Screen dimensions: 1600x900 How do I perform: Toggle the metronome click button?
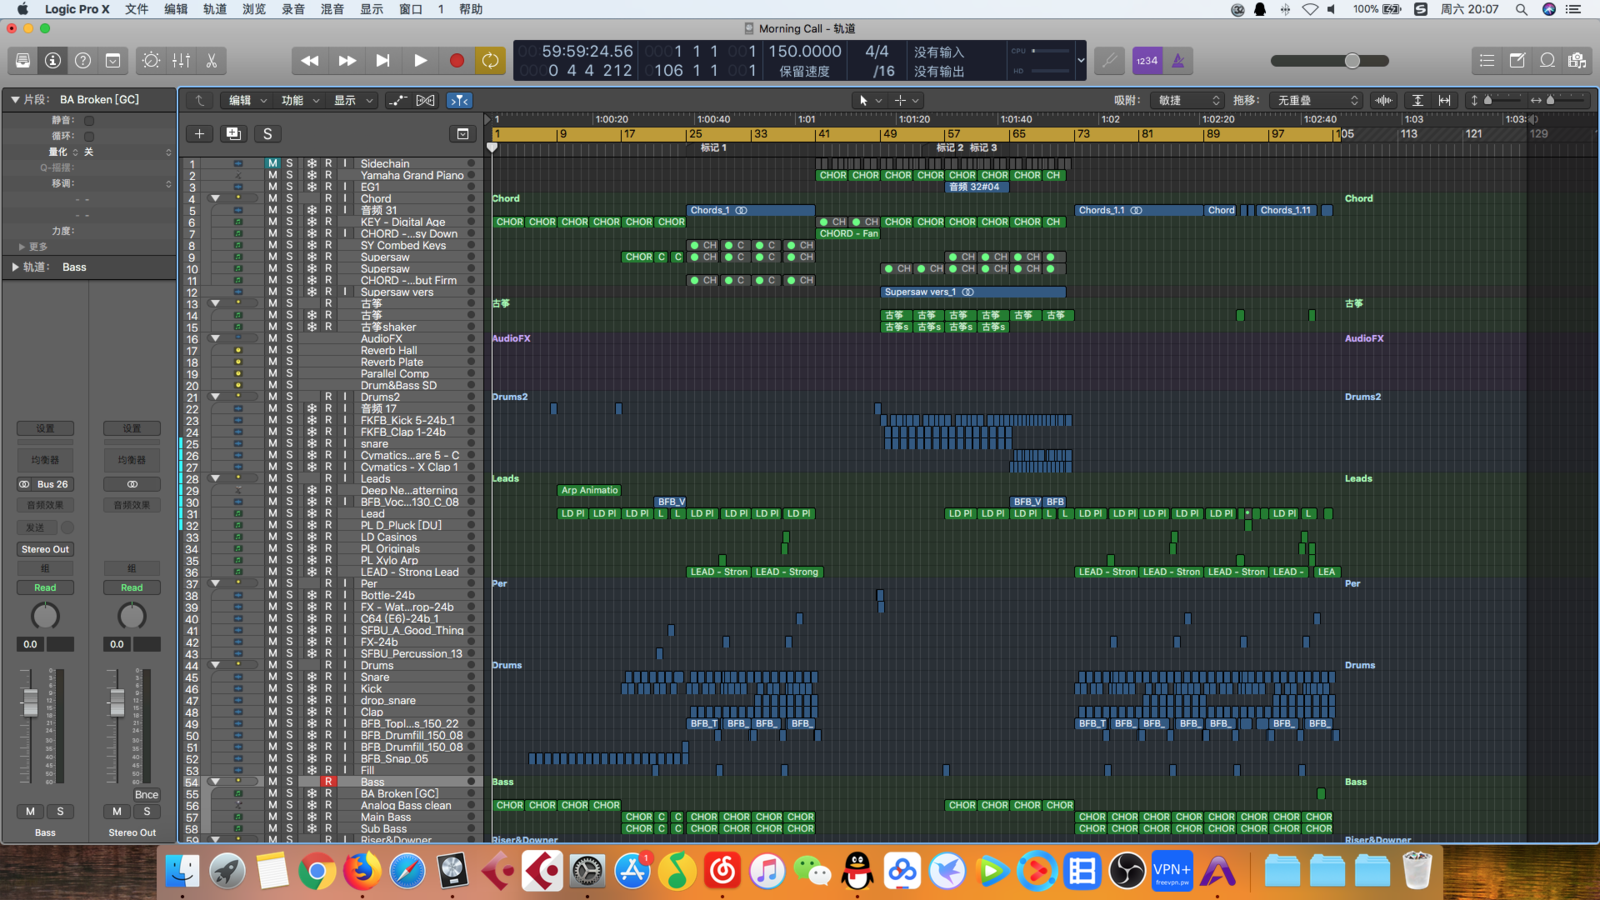point(1178,61)
